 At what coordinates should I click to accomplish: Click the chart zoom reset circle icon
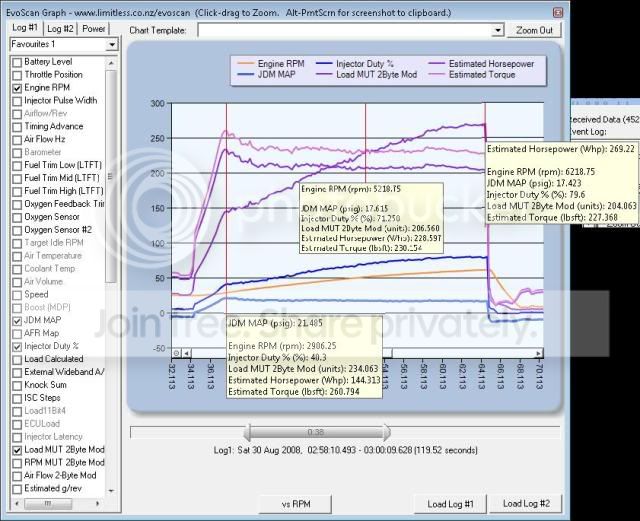pyautogui.click(x=176, y=353)
